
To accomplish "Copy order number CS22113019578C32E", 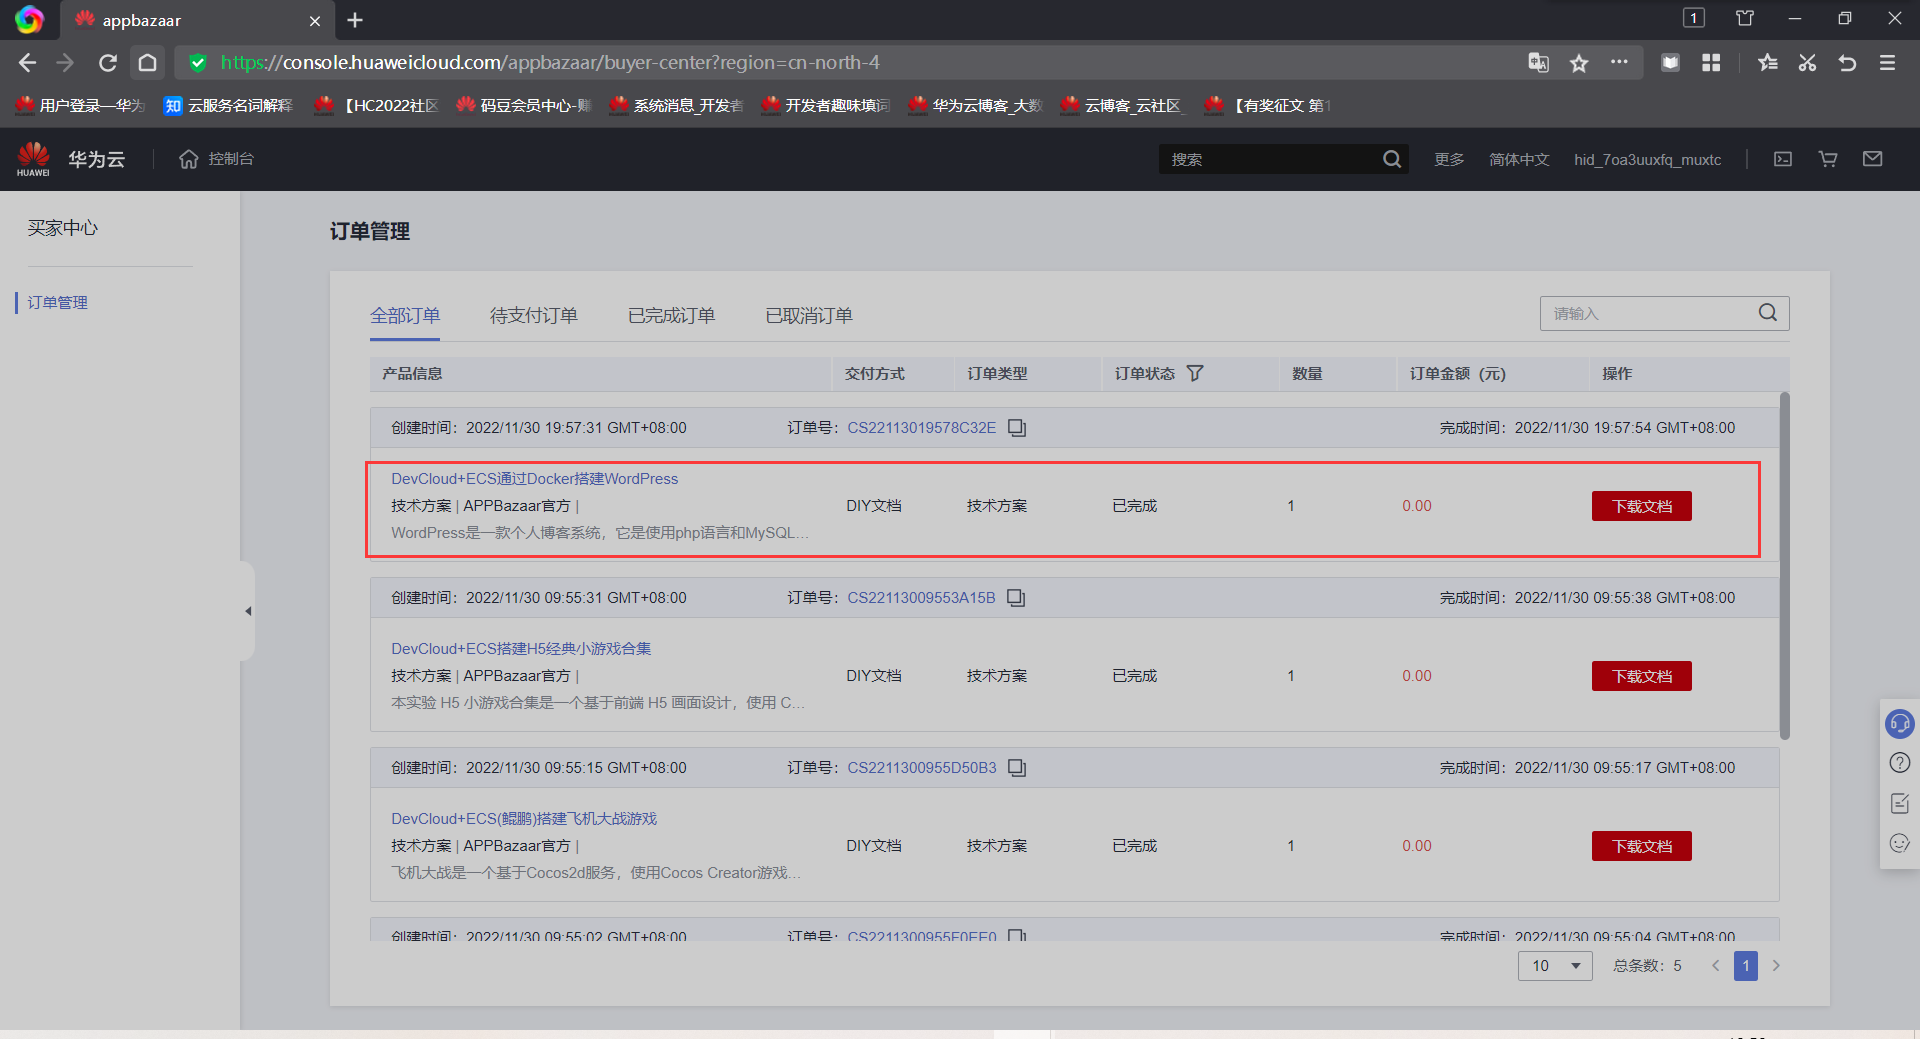I will point(1017,428).
